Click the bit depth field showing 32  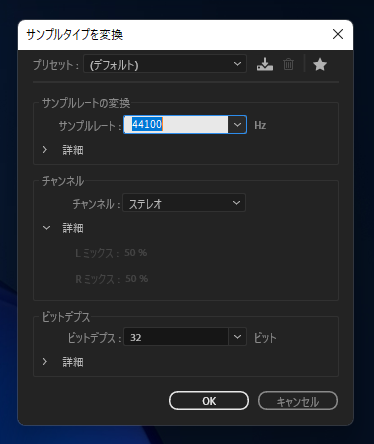click(176, 337)
